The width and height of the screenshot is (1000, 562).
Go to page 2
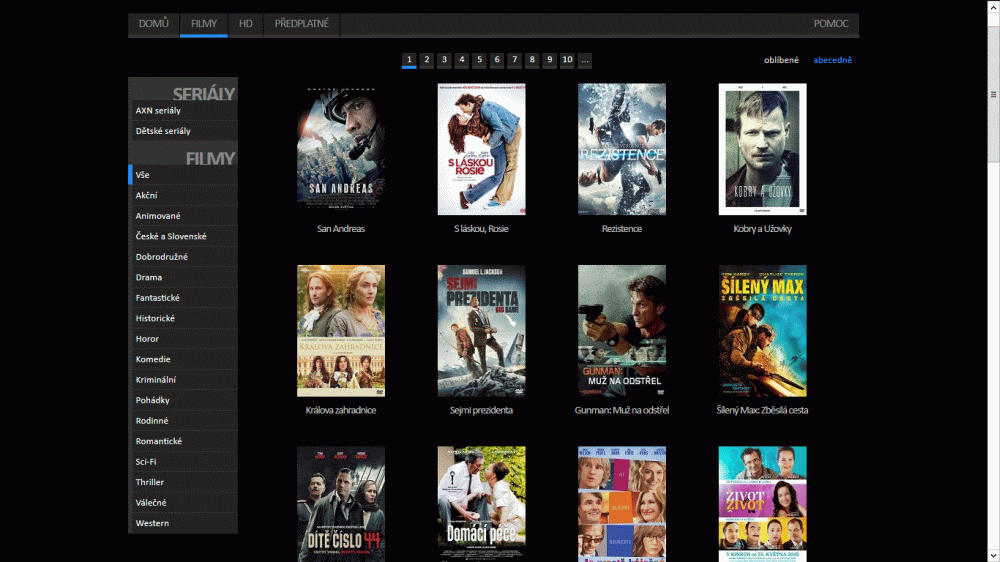pyautogui.click(x=427, y=60)
